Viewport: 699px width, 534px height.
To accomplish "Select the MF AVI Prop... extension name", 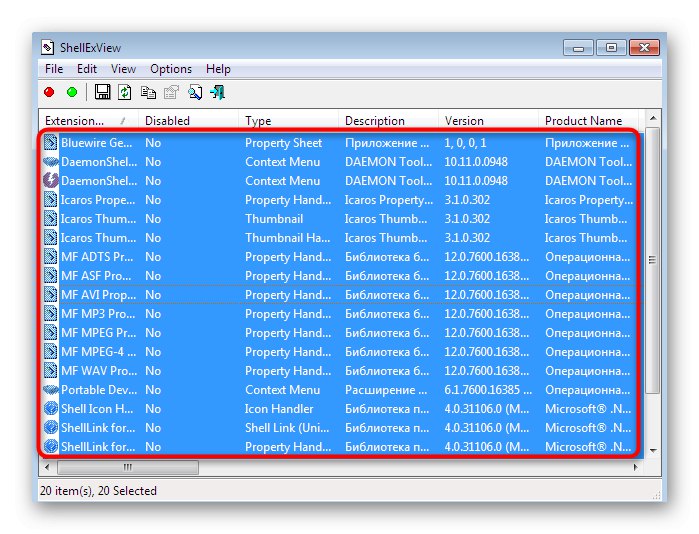I will (99, 295).
